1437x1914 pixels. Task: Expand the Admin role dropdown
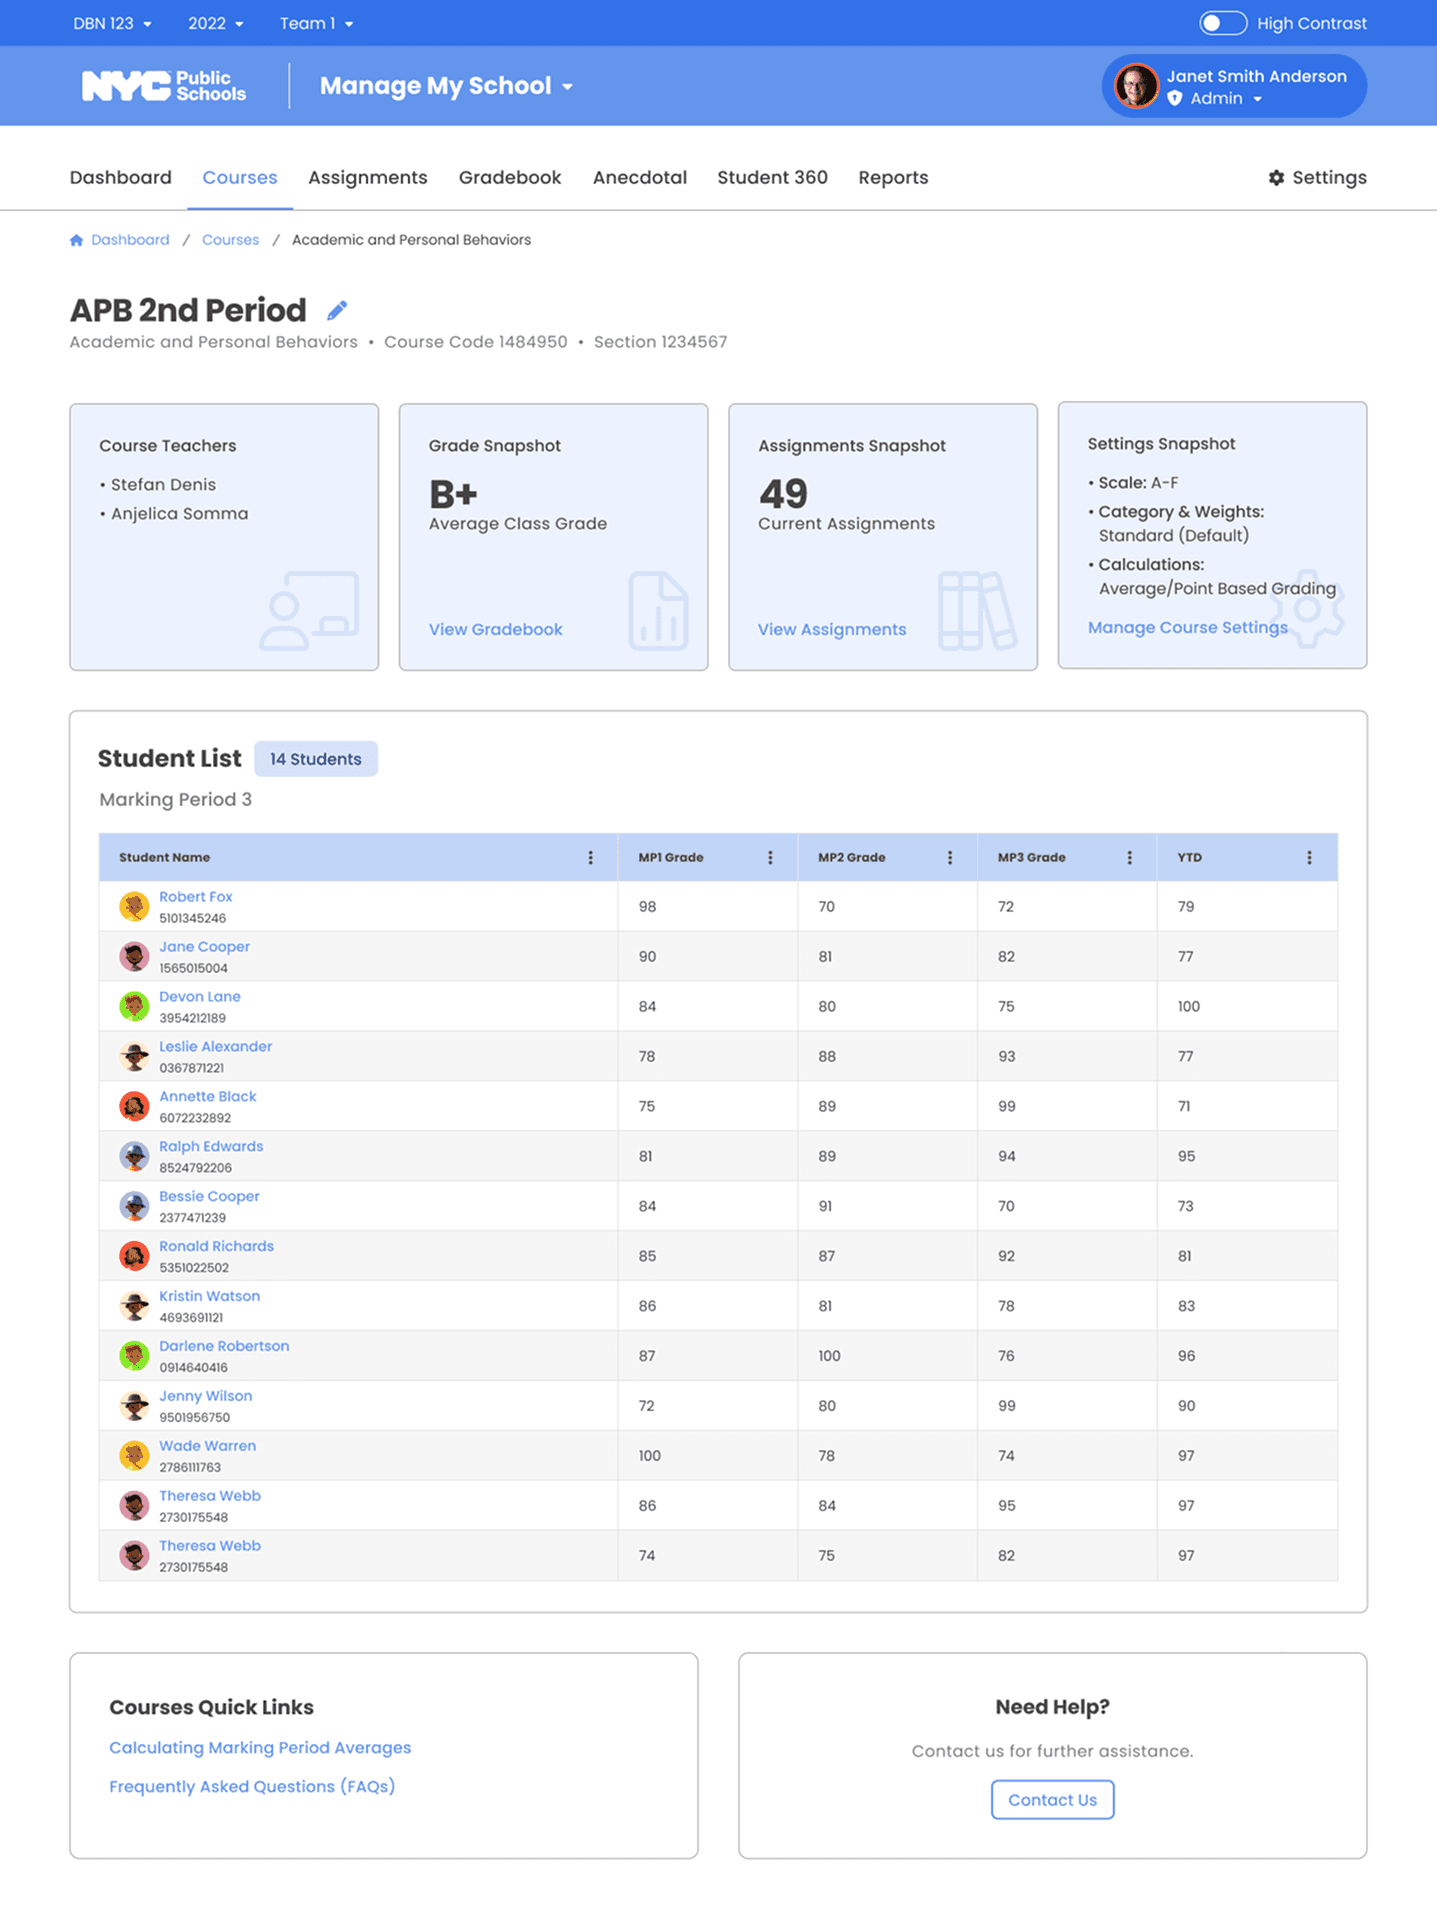[1226, 98]
